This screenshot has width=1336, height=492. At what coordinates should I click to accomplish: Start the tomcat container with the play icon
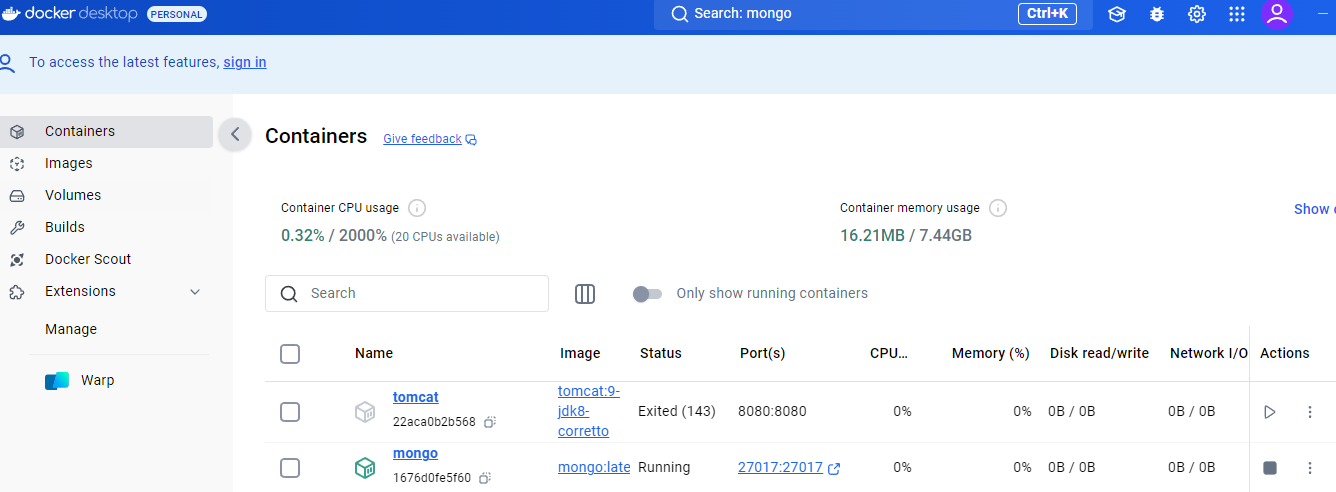1270,412
